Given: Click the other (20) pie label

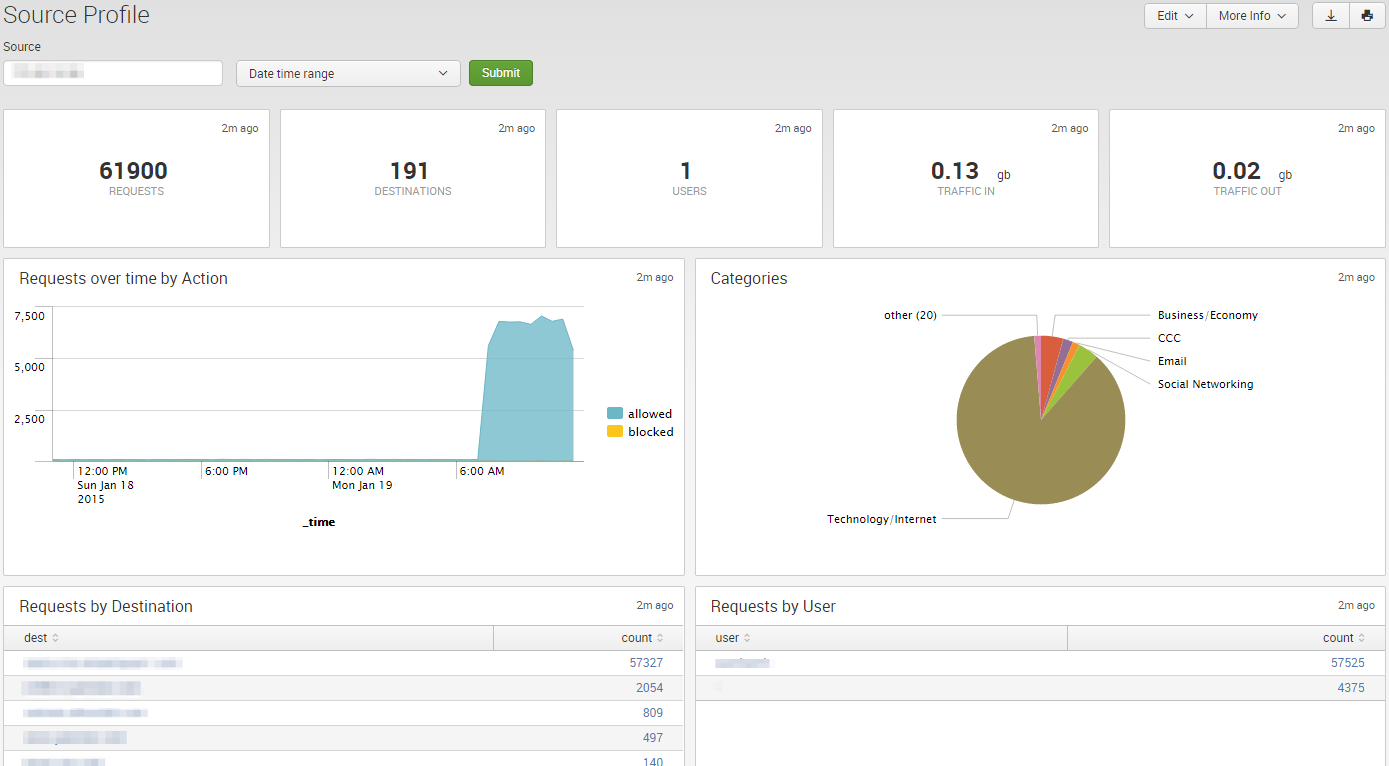Looking at the screenshot, I should click(x=910, y=315).
